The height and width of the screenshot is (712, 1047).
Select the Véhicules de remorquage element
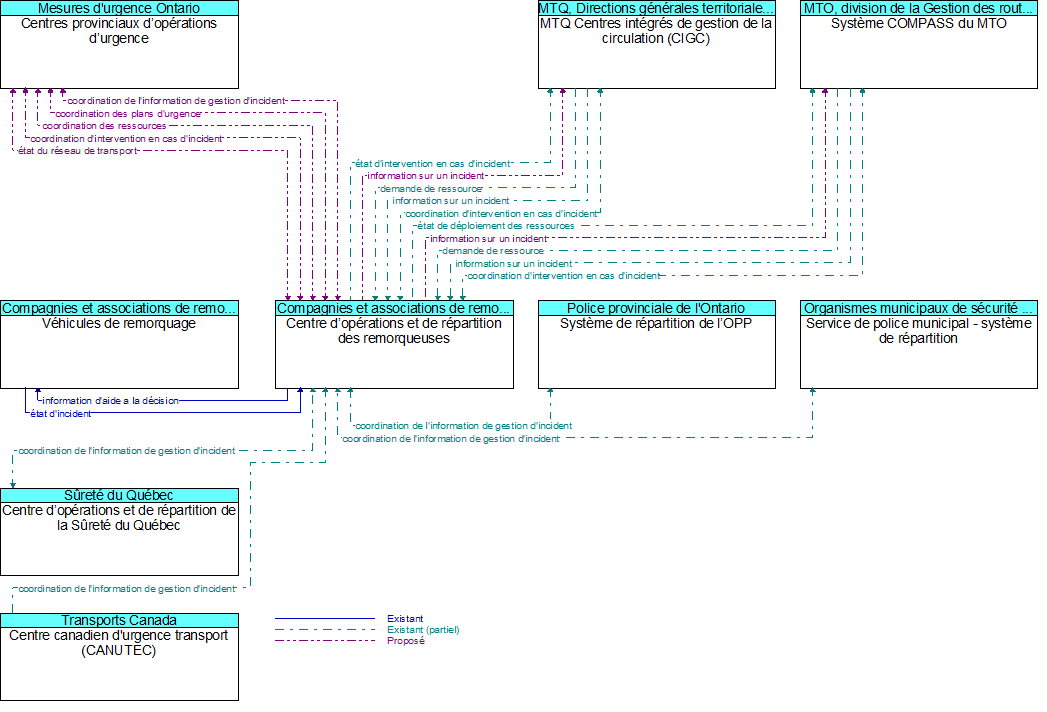(x=119, y=350)
